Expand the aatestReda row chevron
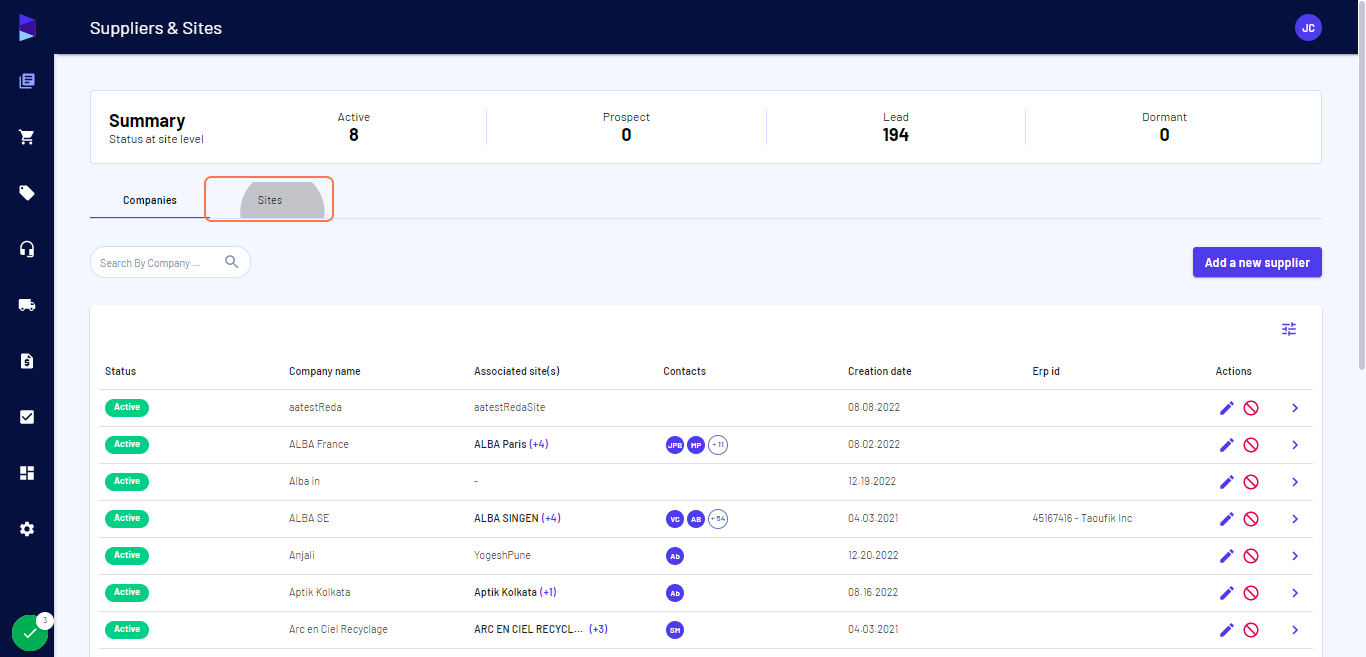Screen dimensions: 1366x657 click(1295, 408)
